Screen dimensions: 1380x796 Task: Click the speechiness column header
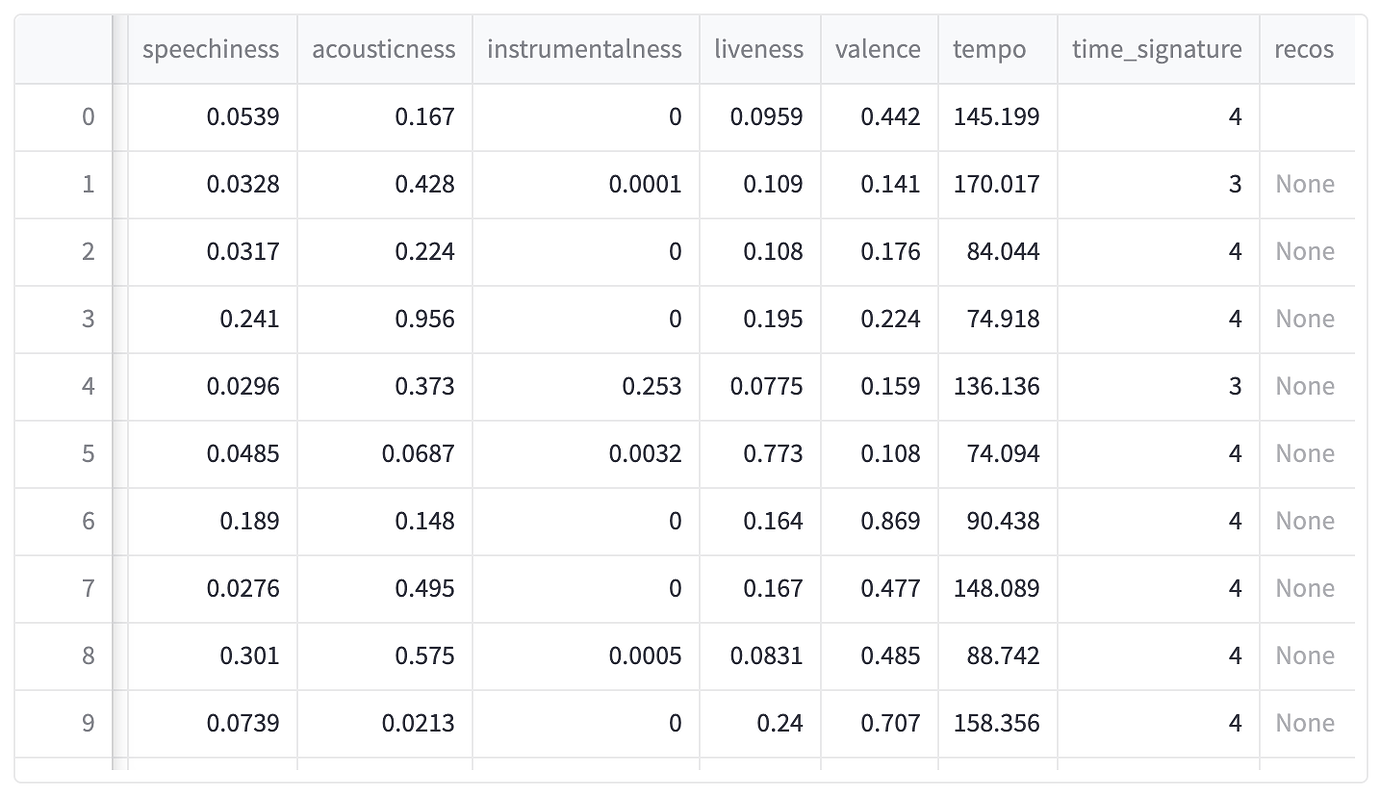211,49
